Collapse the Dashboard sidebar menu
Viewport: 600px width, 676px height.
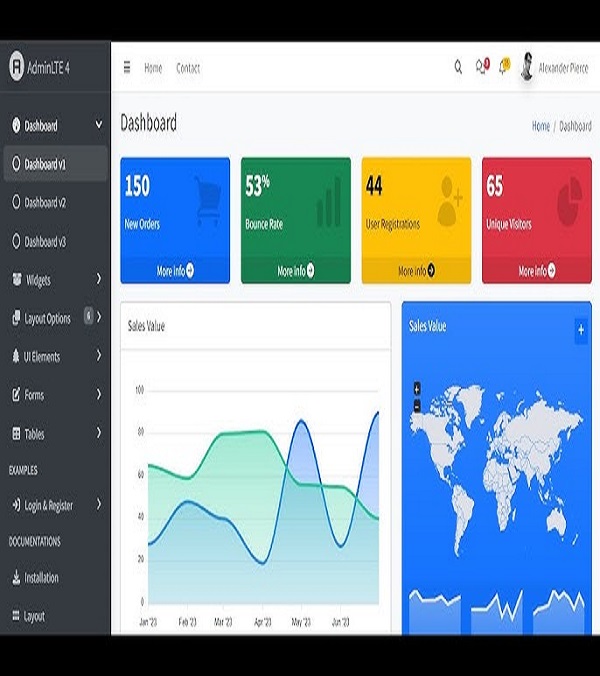click(98, 125)
